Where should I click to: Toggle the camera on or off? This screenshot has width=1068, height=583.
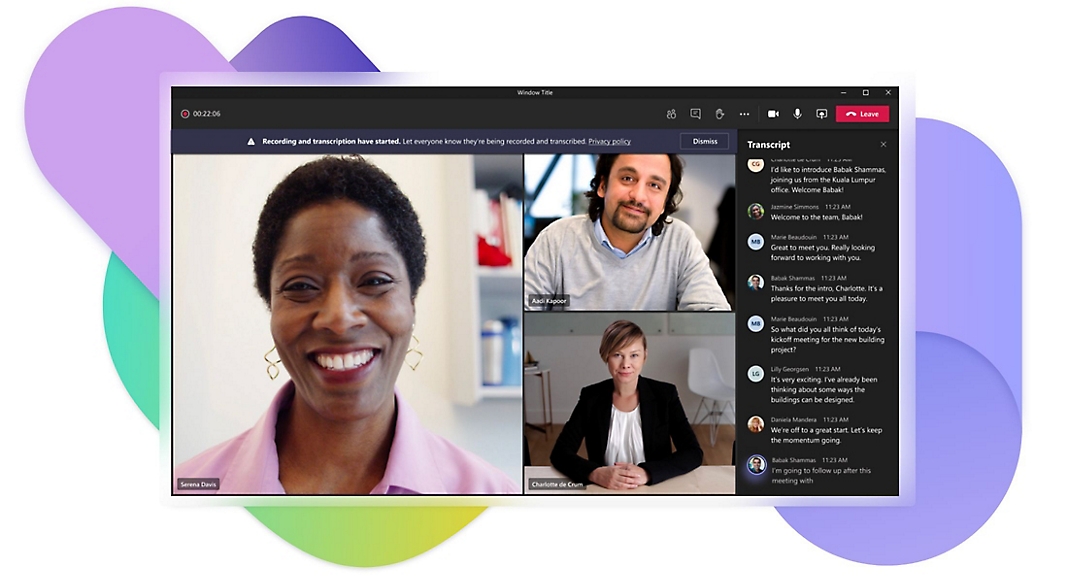coord(773,114)
